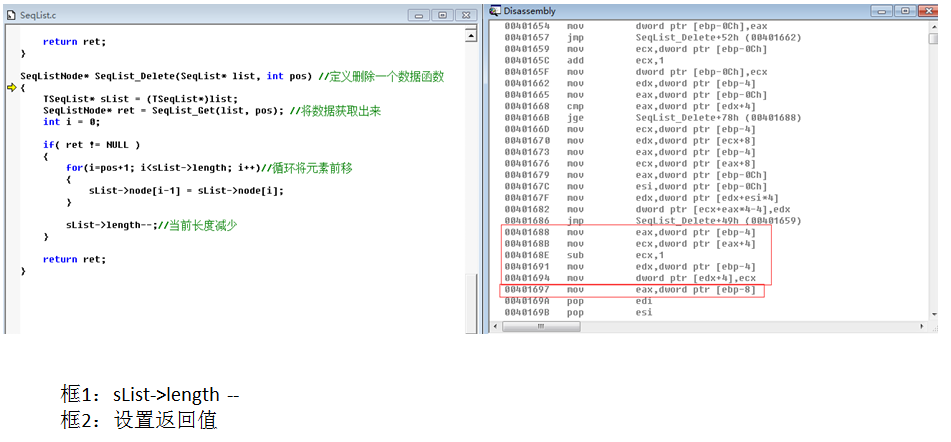This screenshot has width=951, height=442.
Task: Click the 'SeqList_Get(list, pos)' code line
Action: pyautogui.click(x=212, y=110)
